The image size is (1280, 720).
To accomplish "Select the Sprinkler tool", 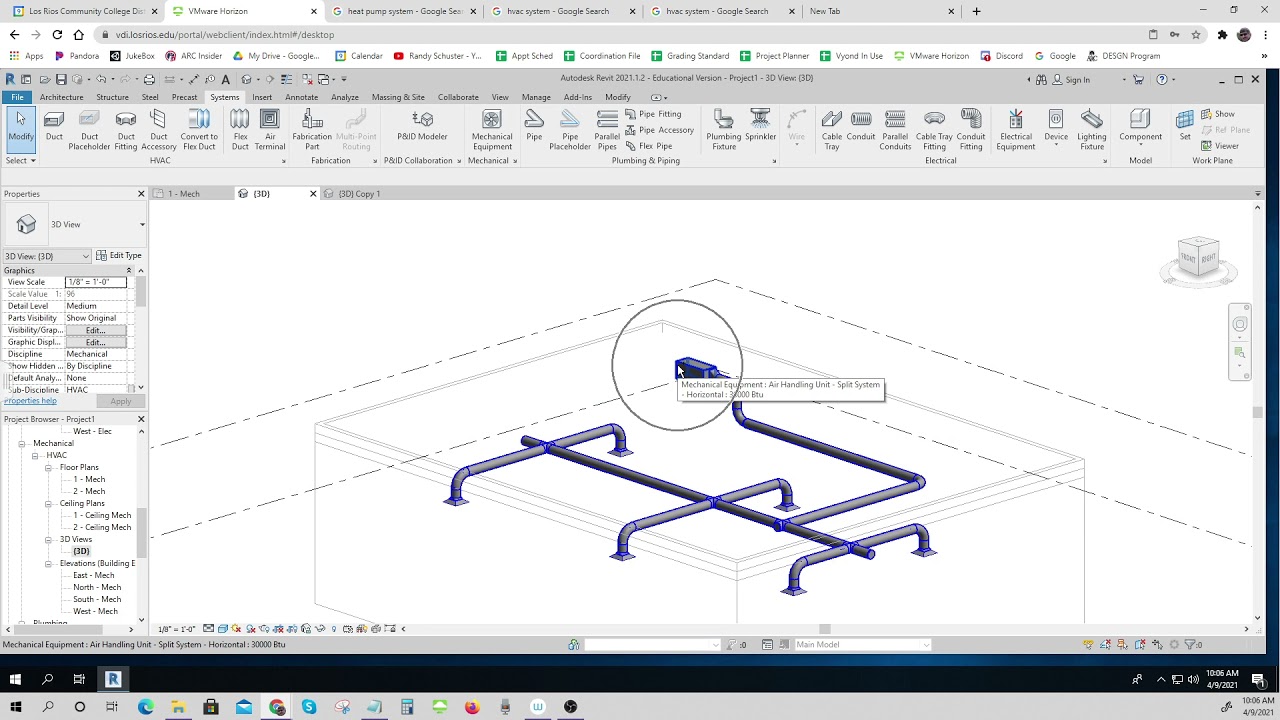I will 760,126.
